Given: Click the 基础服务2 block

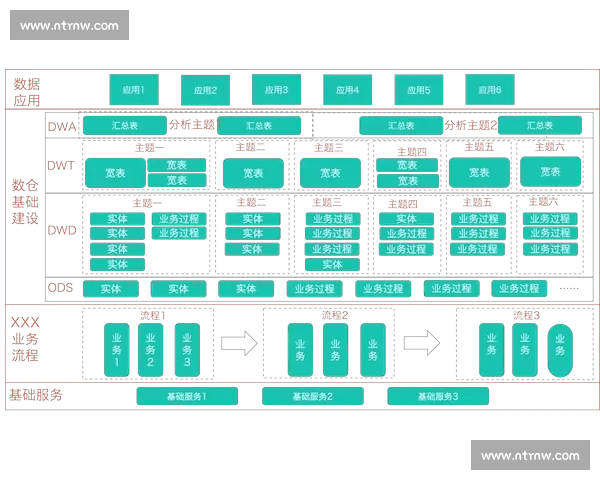Looking at the screenshot, I should (313, 396).
